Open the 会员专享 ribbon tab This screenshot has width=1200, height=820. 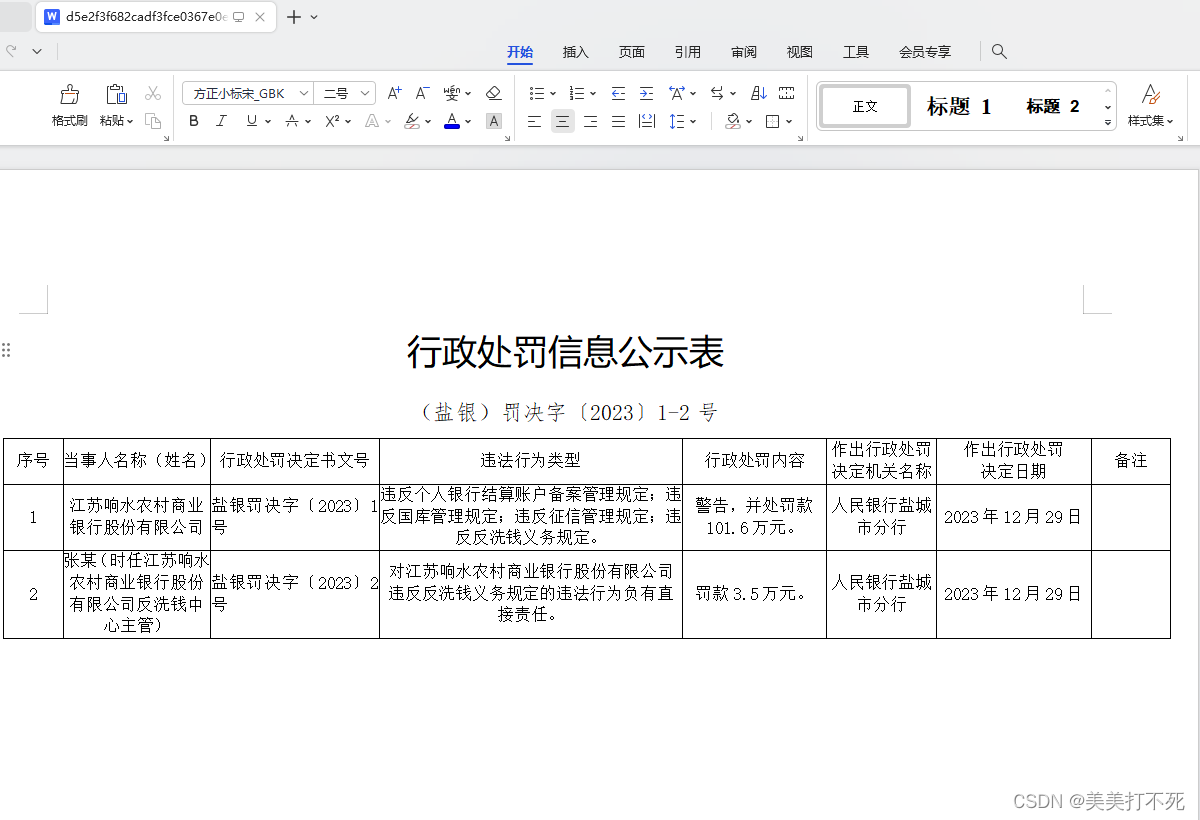tap(925, 52)
